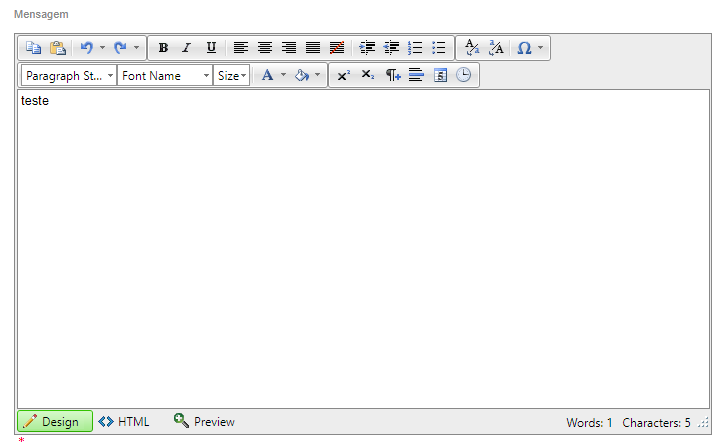Click the Paste clipboard icon
The width and height of the screenshot is (724, 448).
coord(57,48)
